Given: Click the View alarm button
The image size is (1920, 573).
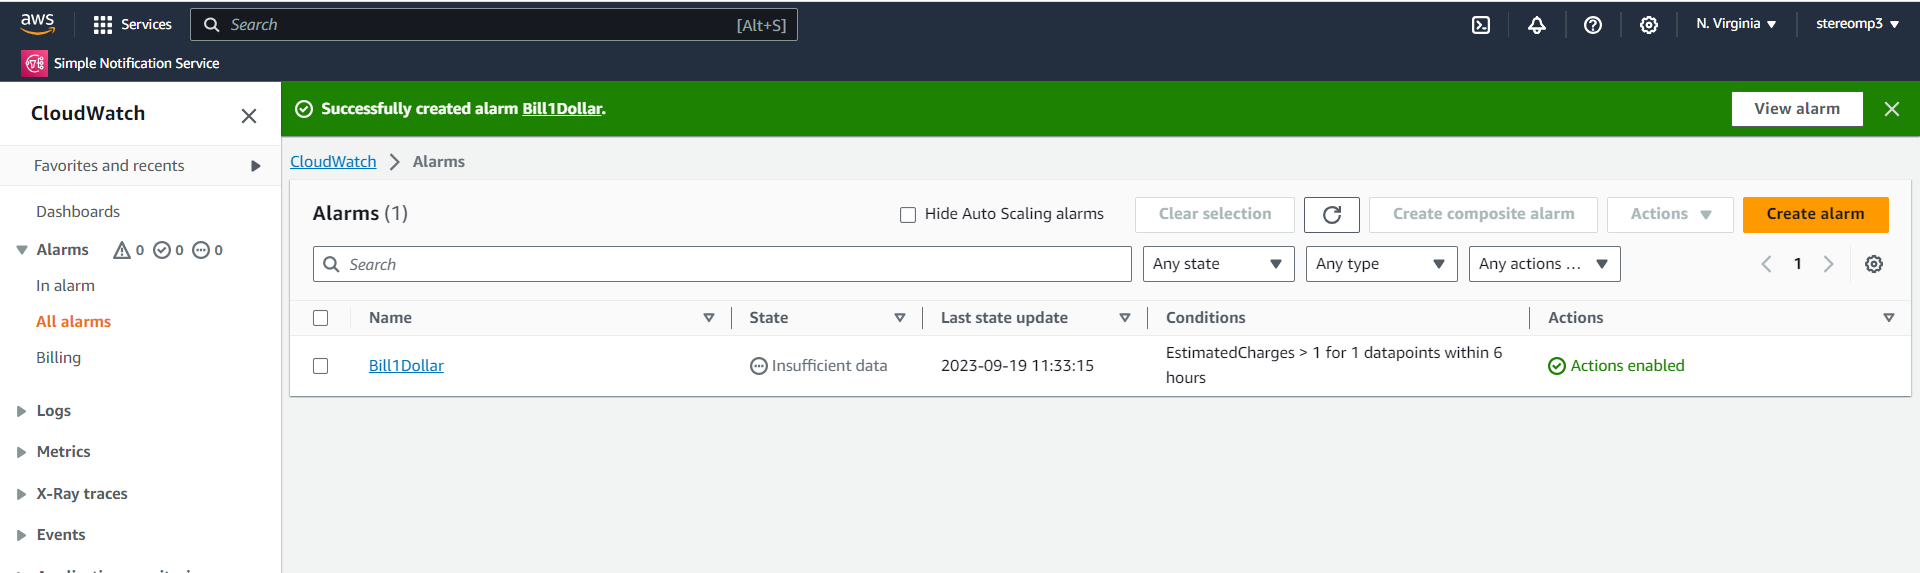Looking at the screenshot, I should click(x=1797, y=109).
